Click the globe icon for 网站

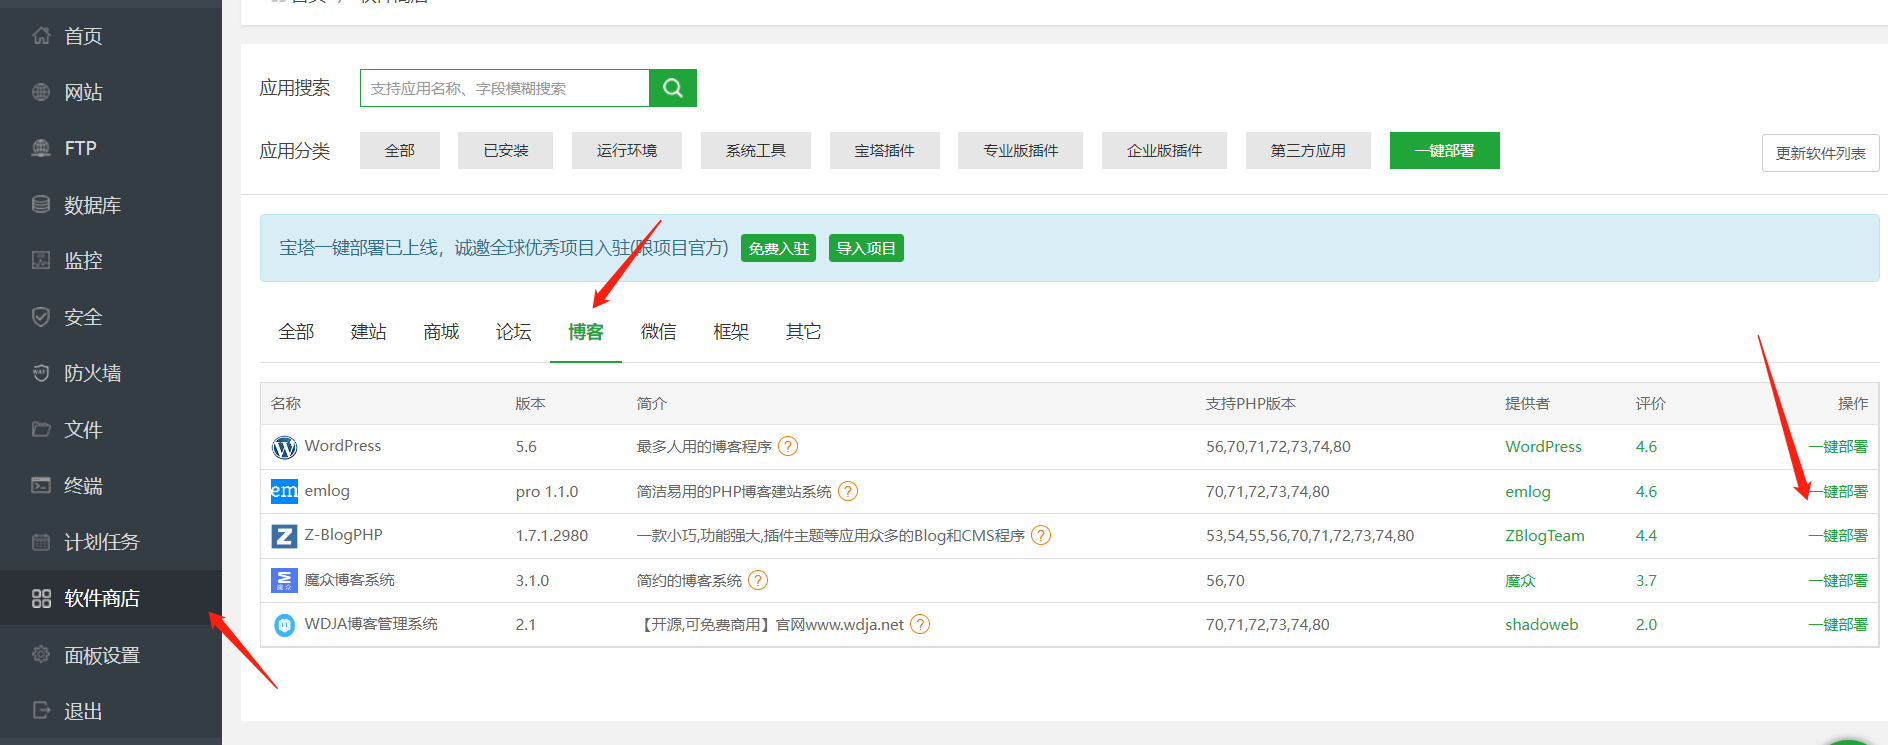point(41,92)
